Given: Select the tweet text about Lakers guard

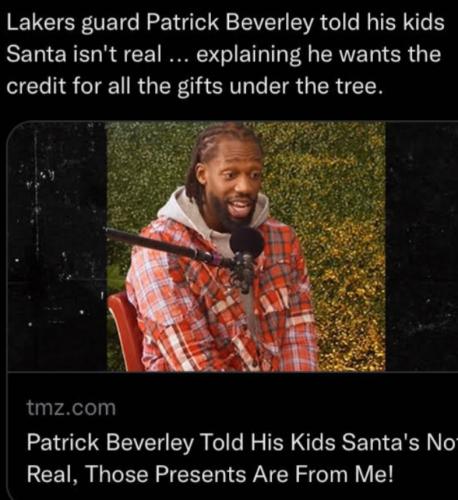Looking at the screenshot, I should click(226, 54).
